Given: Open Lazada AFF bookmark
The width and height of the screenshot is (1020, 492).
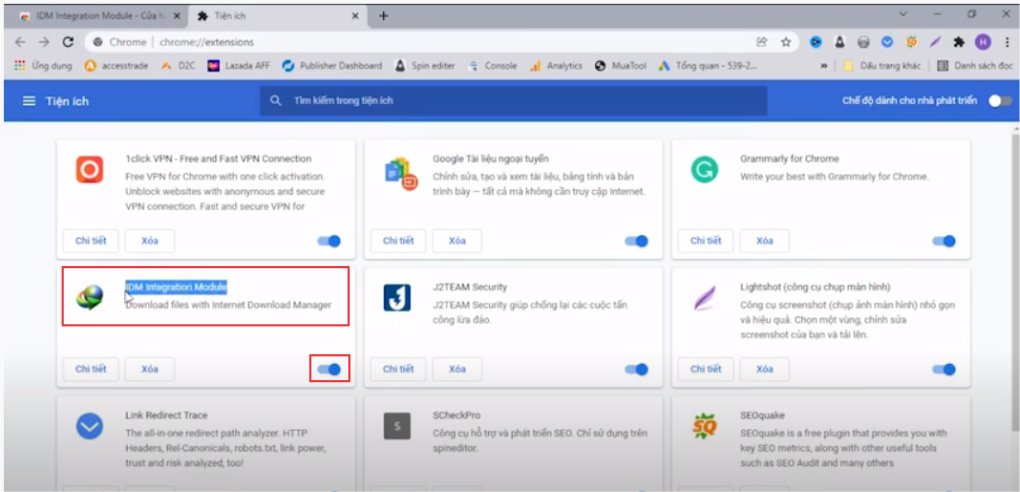Looking at the screenshot, I should pyautogui.click(x=238, y=66).
